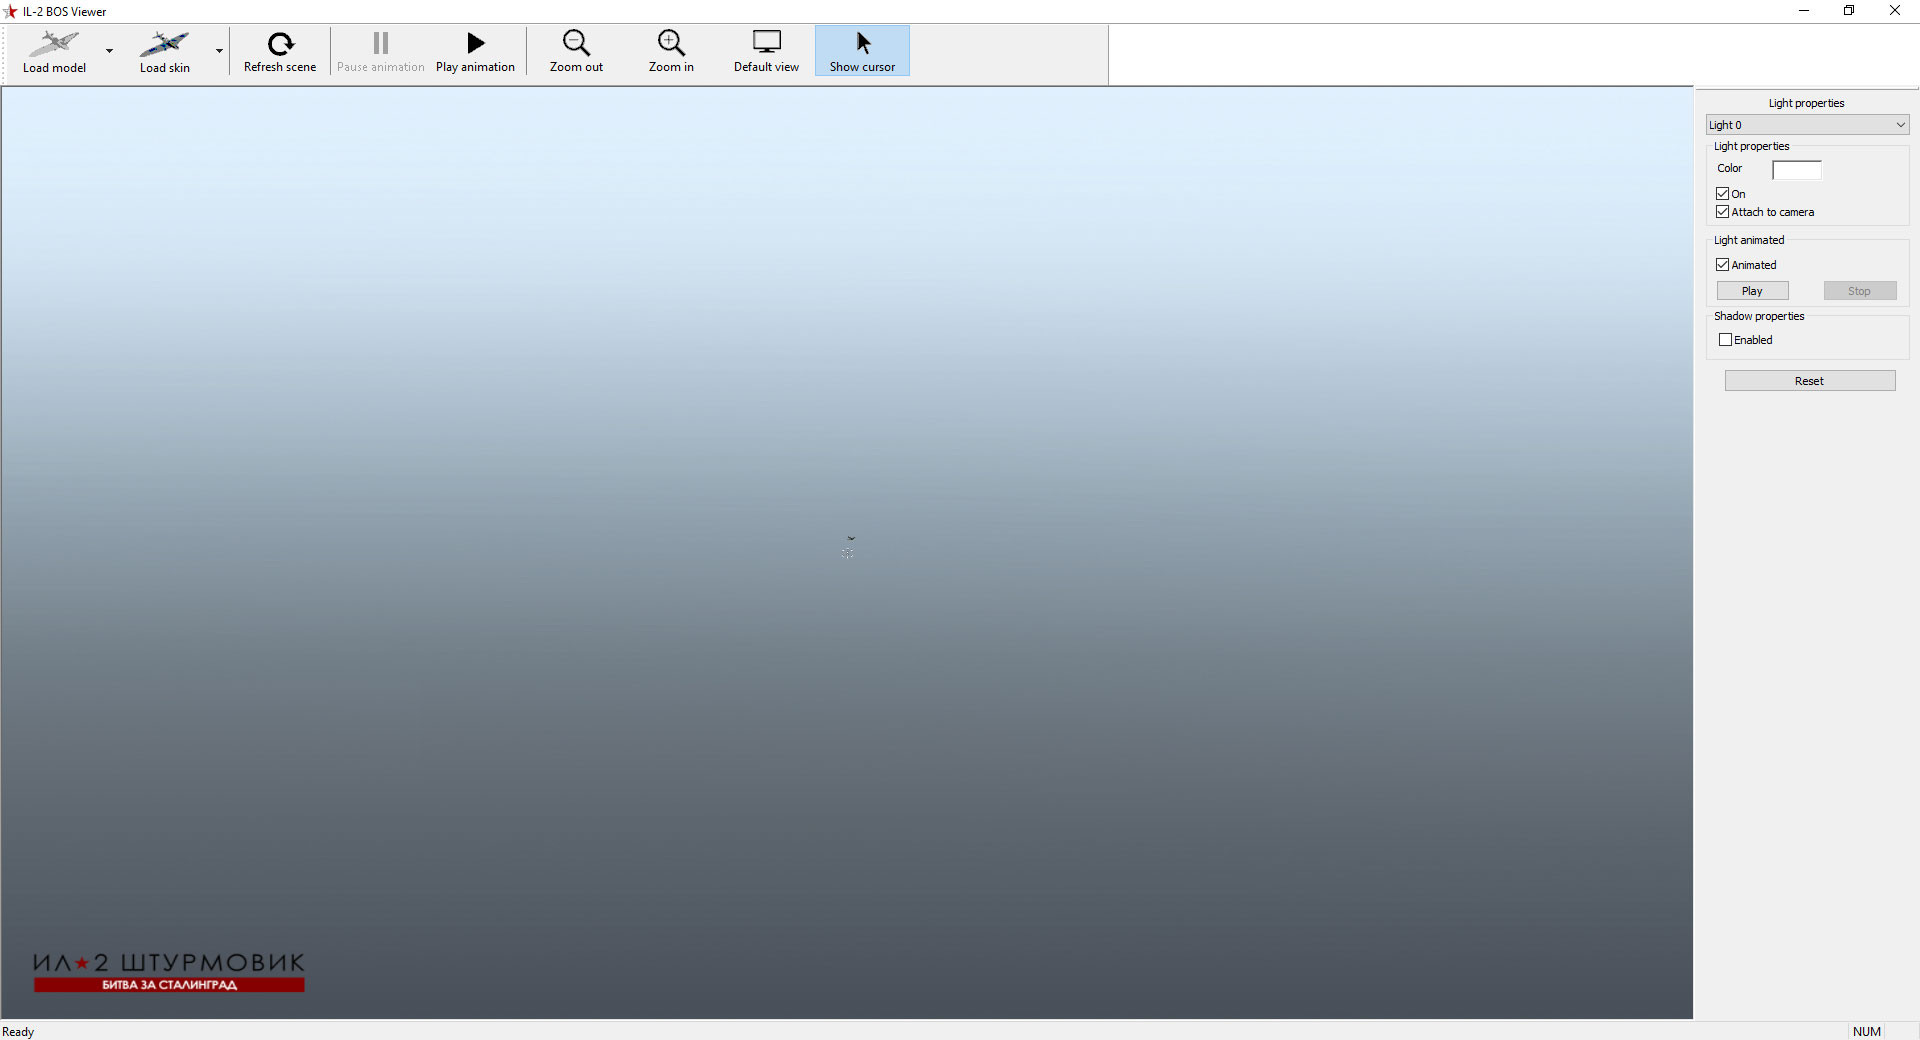The image size is (1920, 1040).
Task: Open the light Color swatch picker
Action: point(1796,170)
